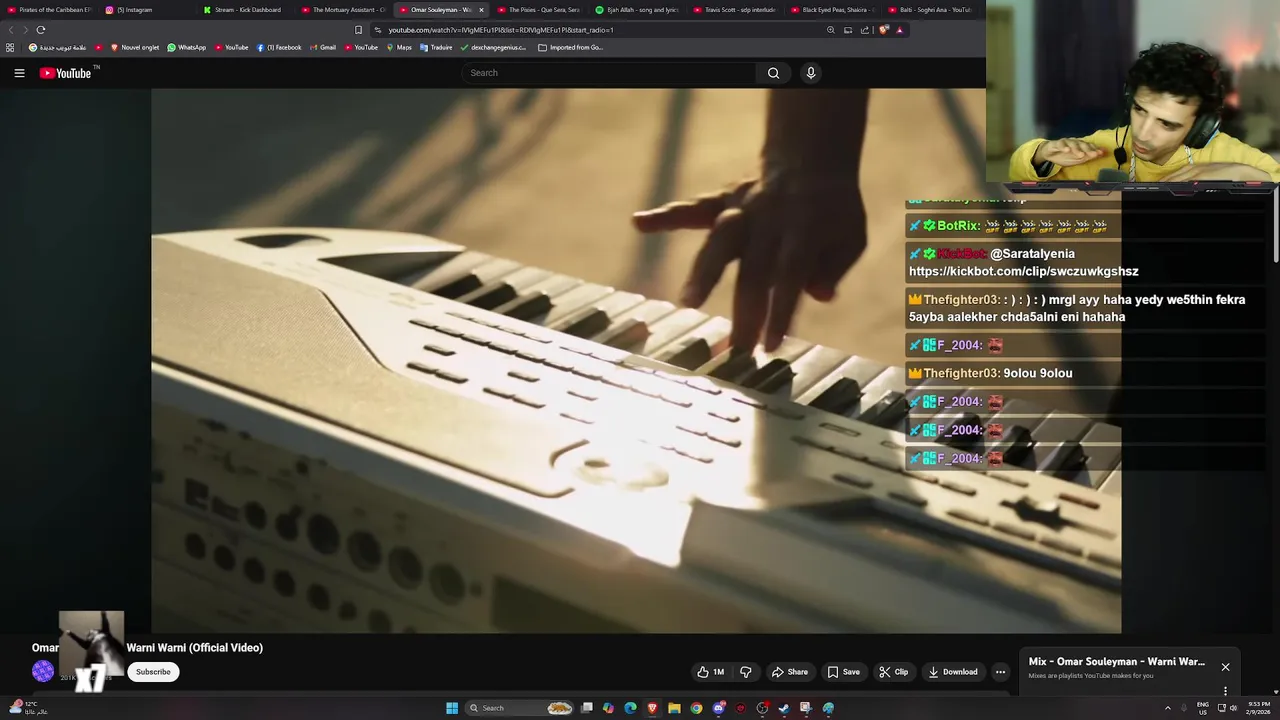
Task: Switch to the Stream - Kick Dashboard tab
Action: point(247,10)
